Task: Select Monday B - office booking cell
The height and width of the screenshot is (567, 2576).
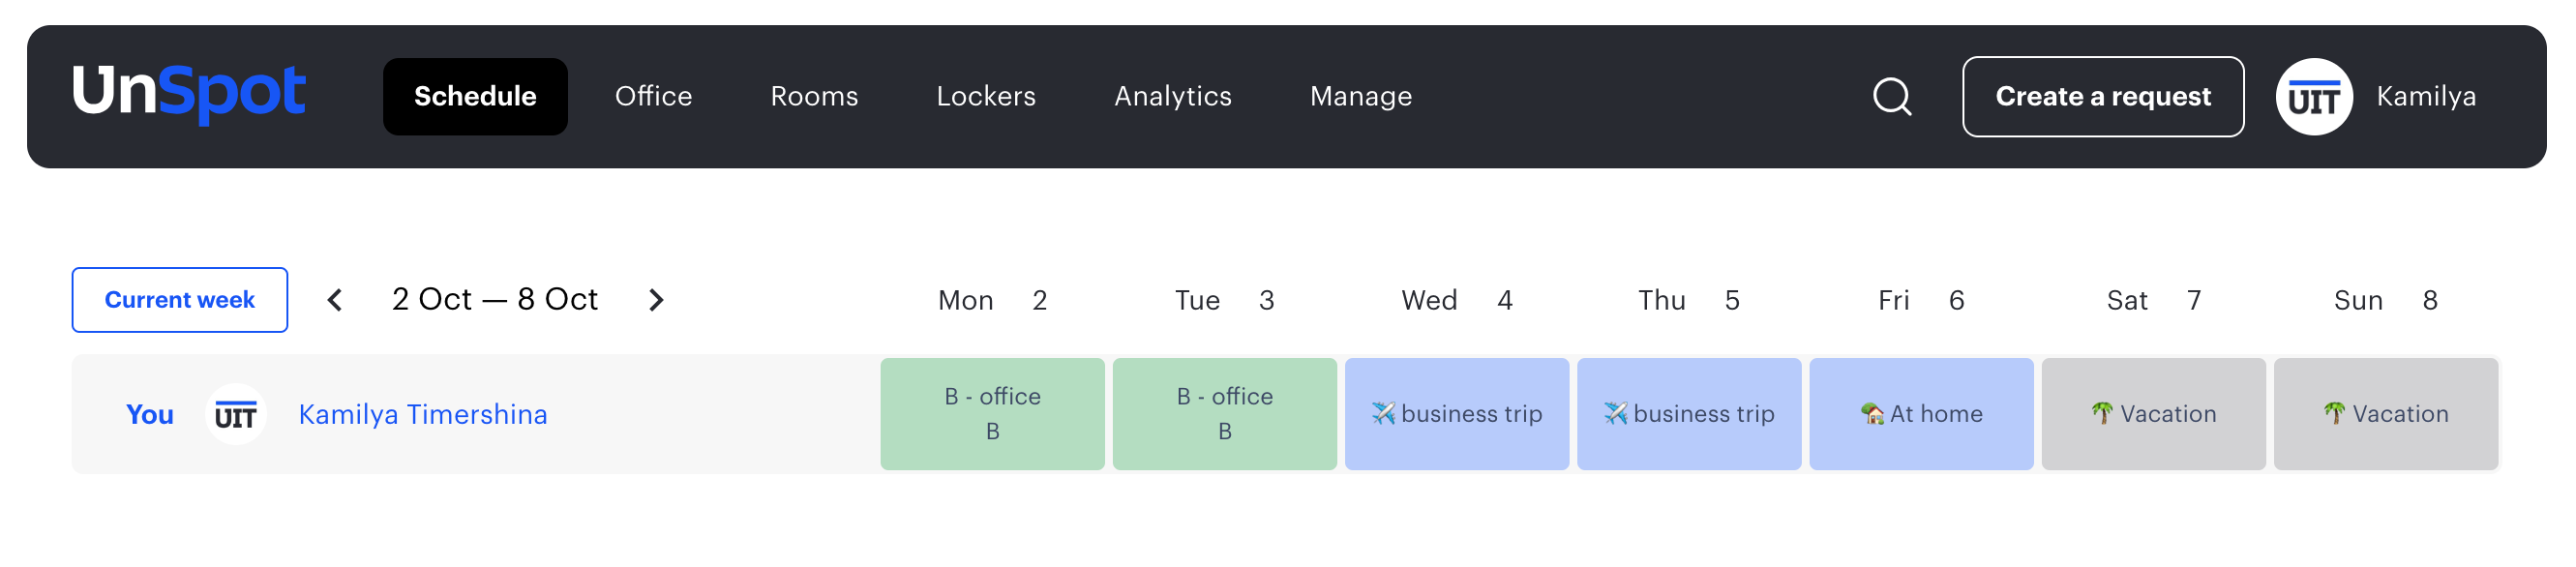Action: (992, 414)
